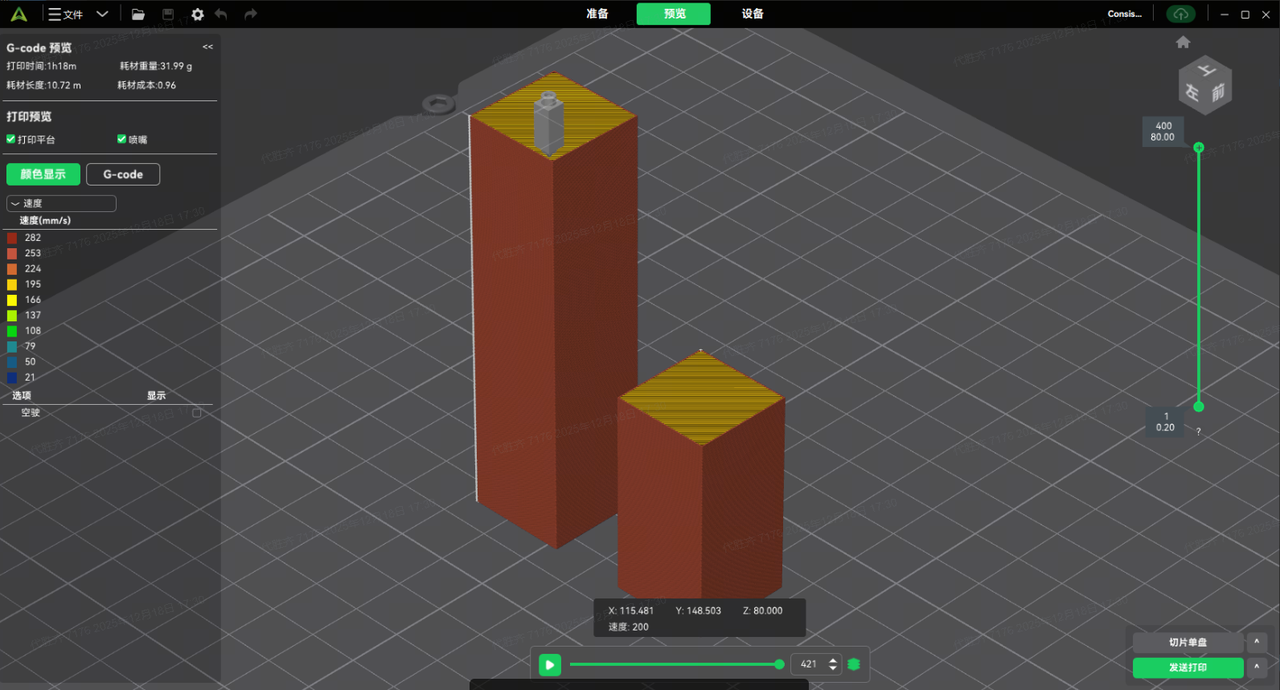Viewport: 1280px width, 690px height.
Task: Toggle the 打印平台 checkbox
Action: 11,139
